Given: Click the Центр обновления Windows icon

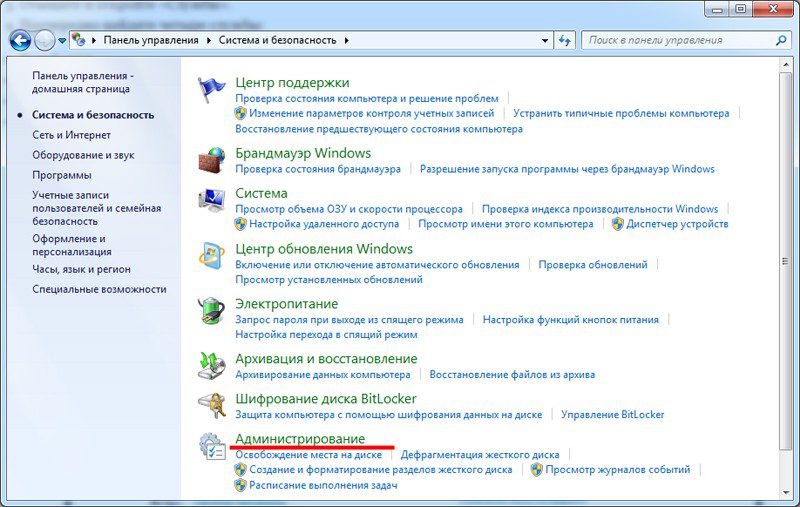Looking at the screenshot, I should (x=211, y=256).
